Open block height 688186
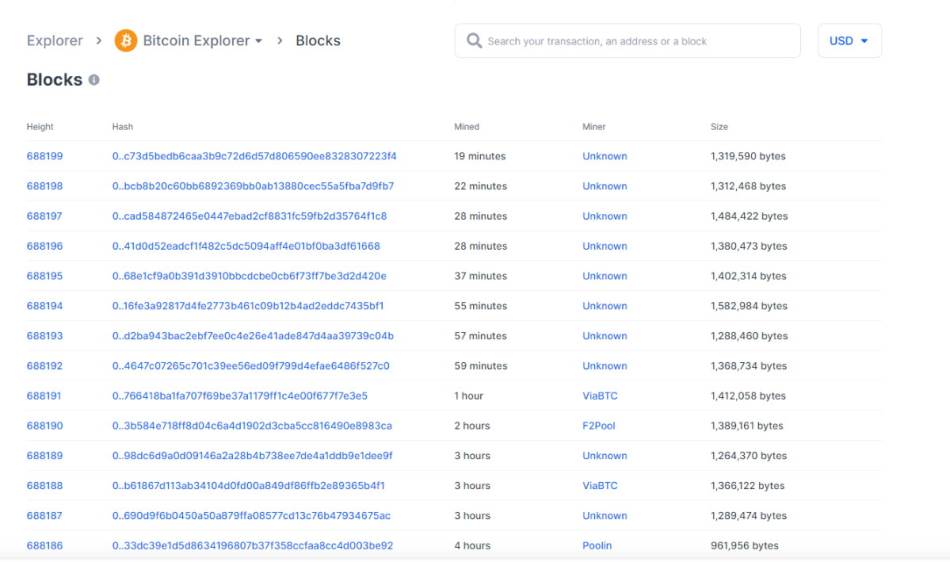This screenshot has width=950, height=562. (45, 546)
